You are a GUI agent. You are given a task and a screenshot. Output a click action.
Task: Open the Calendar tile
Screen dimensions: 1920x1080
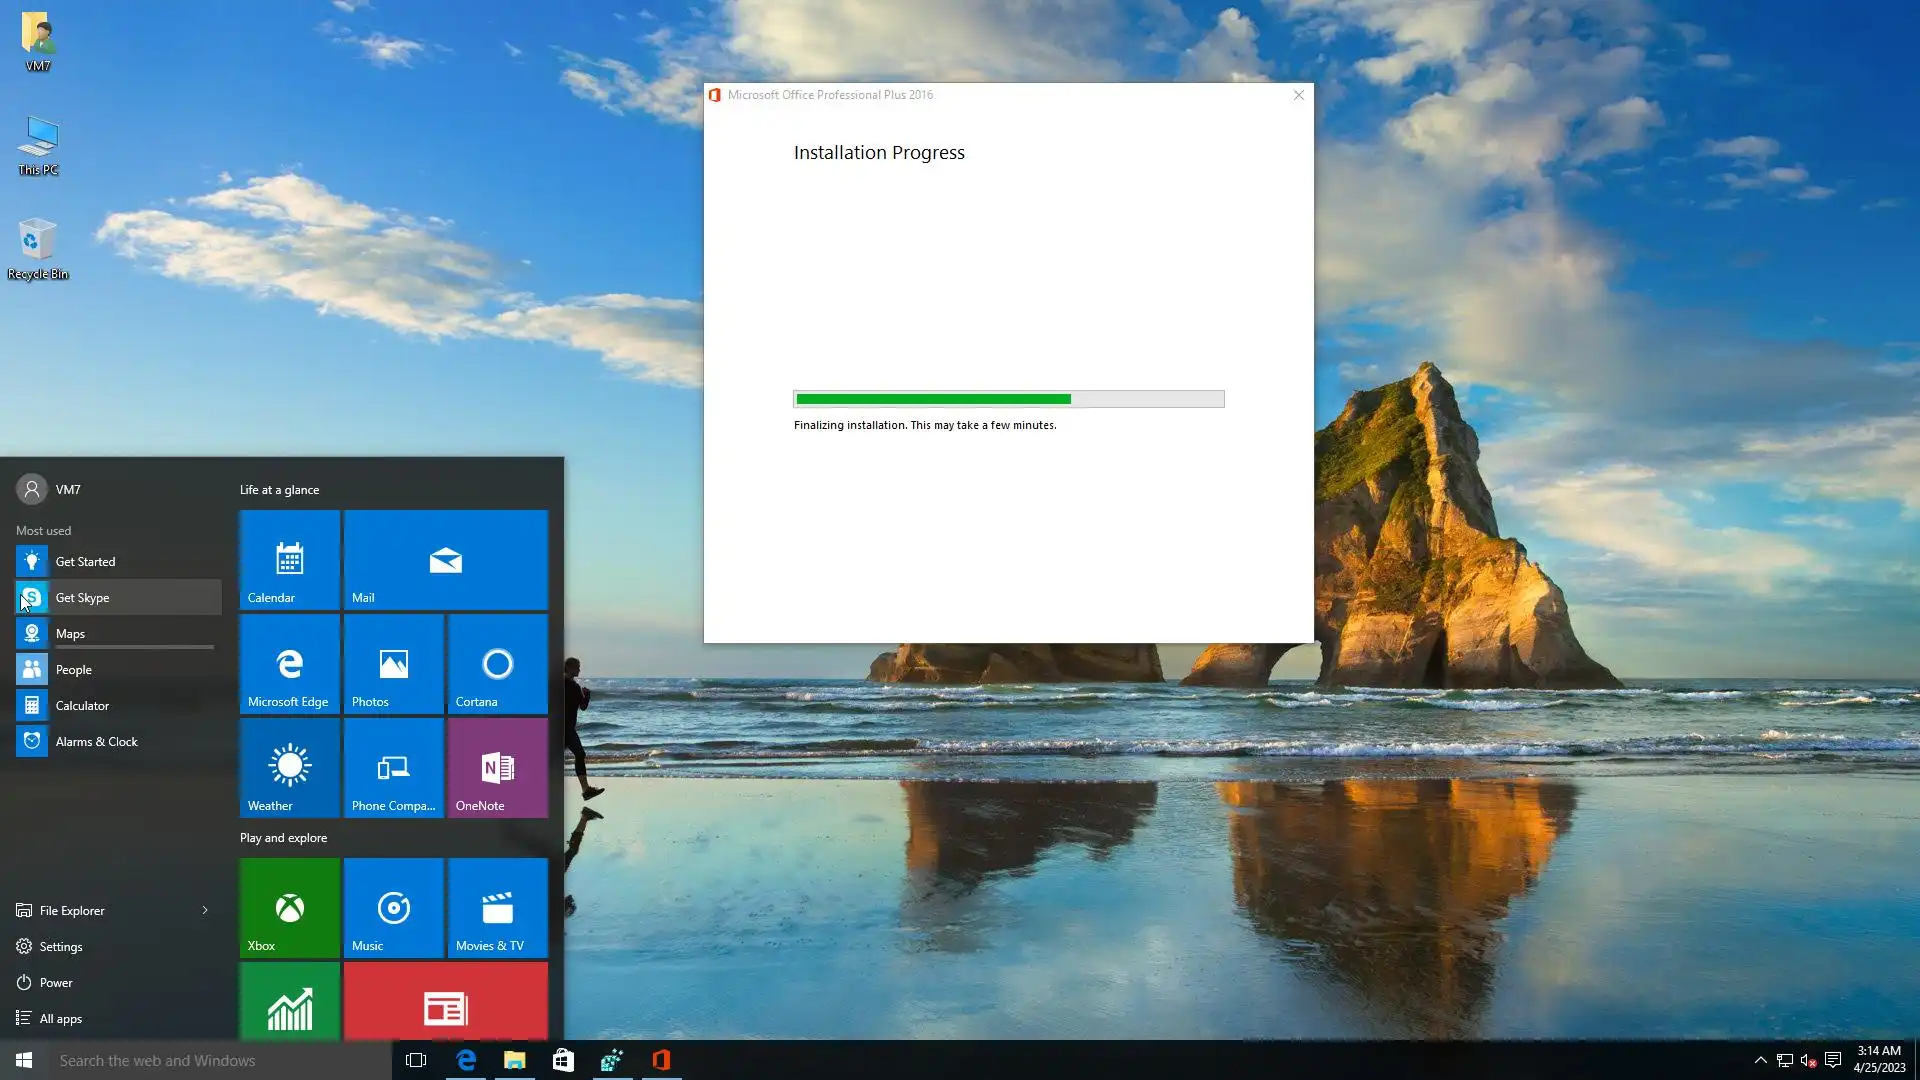(x=289, y=560)
